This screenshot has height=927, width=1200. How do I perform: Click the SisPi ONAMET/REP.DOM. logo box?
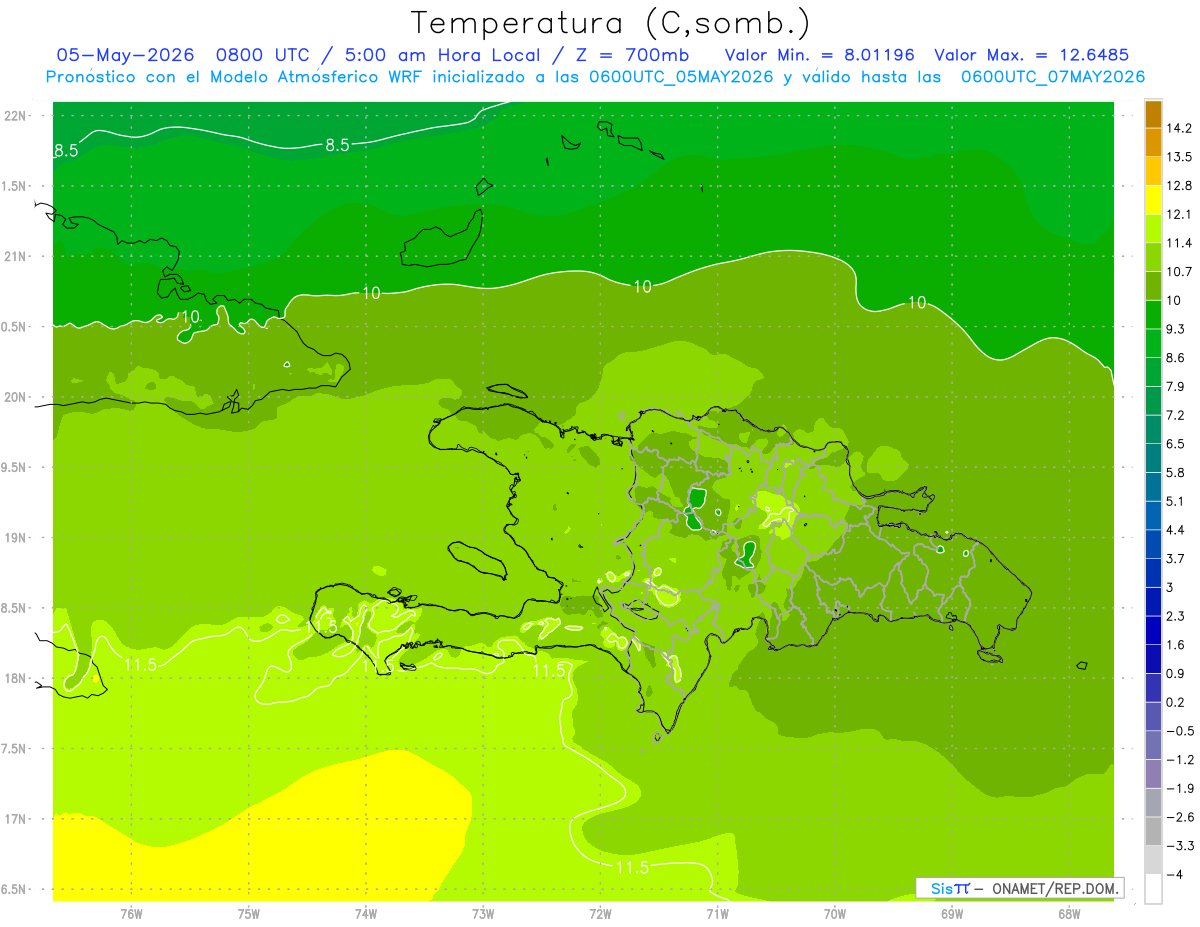[1019, 888]
